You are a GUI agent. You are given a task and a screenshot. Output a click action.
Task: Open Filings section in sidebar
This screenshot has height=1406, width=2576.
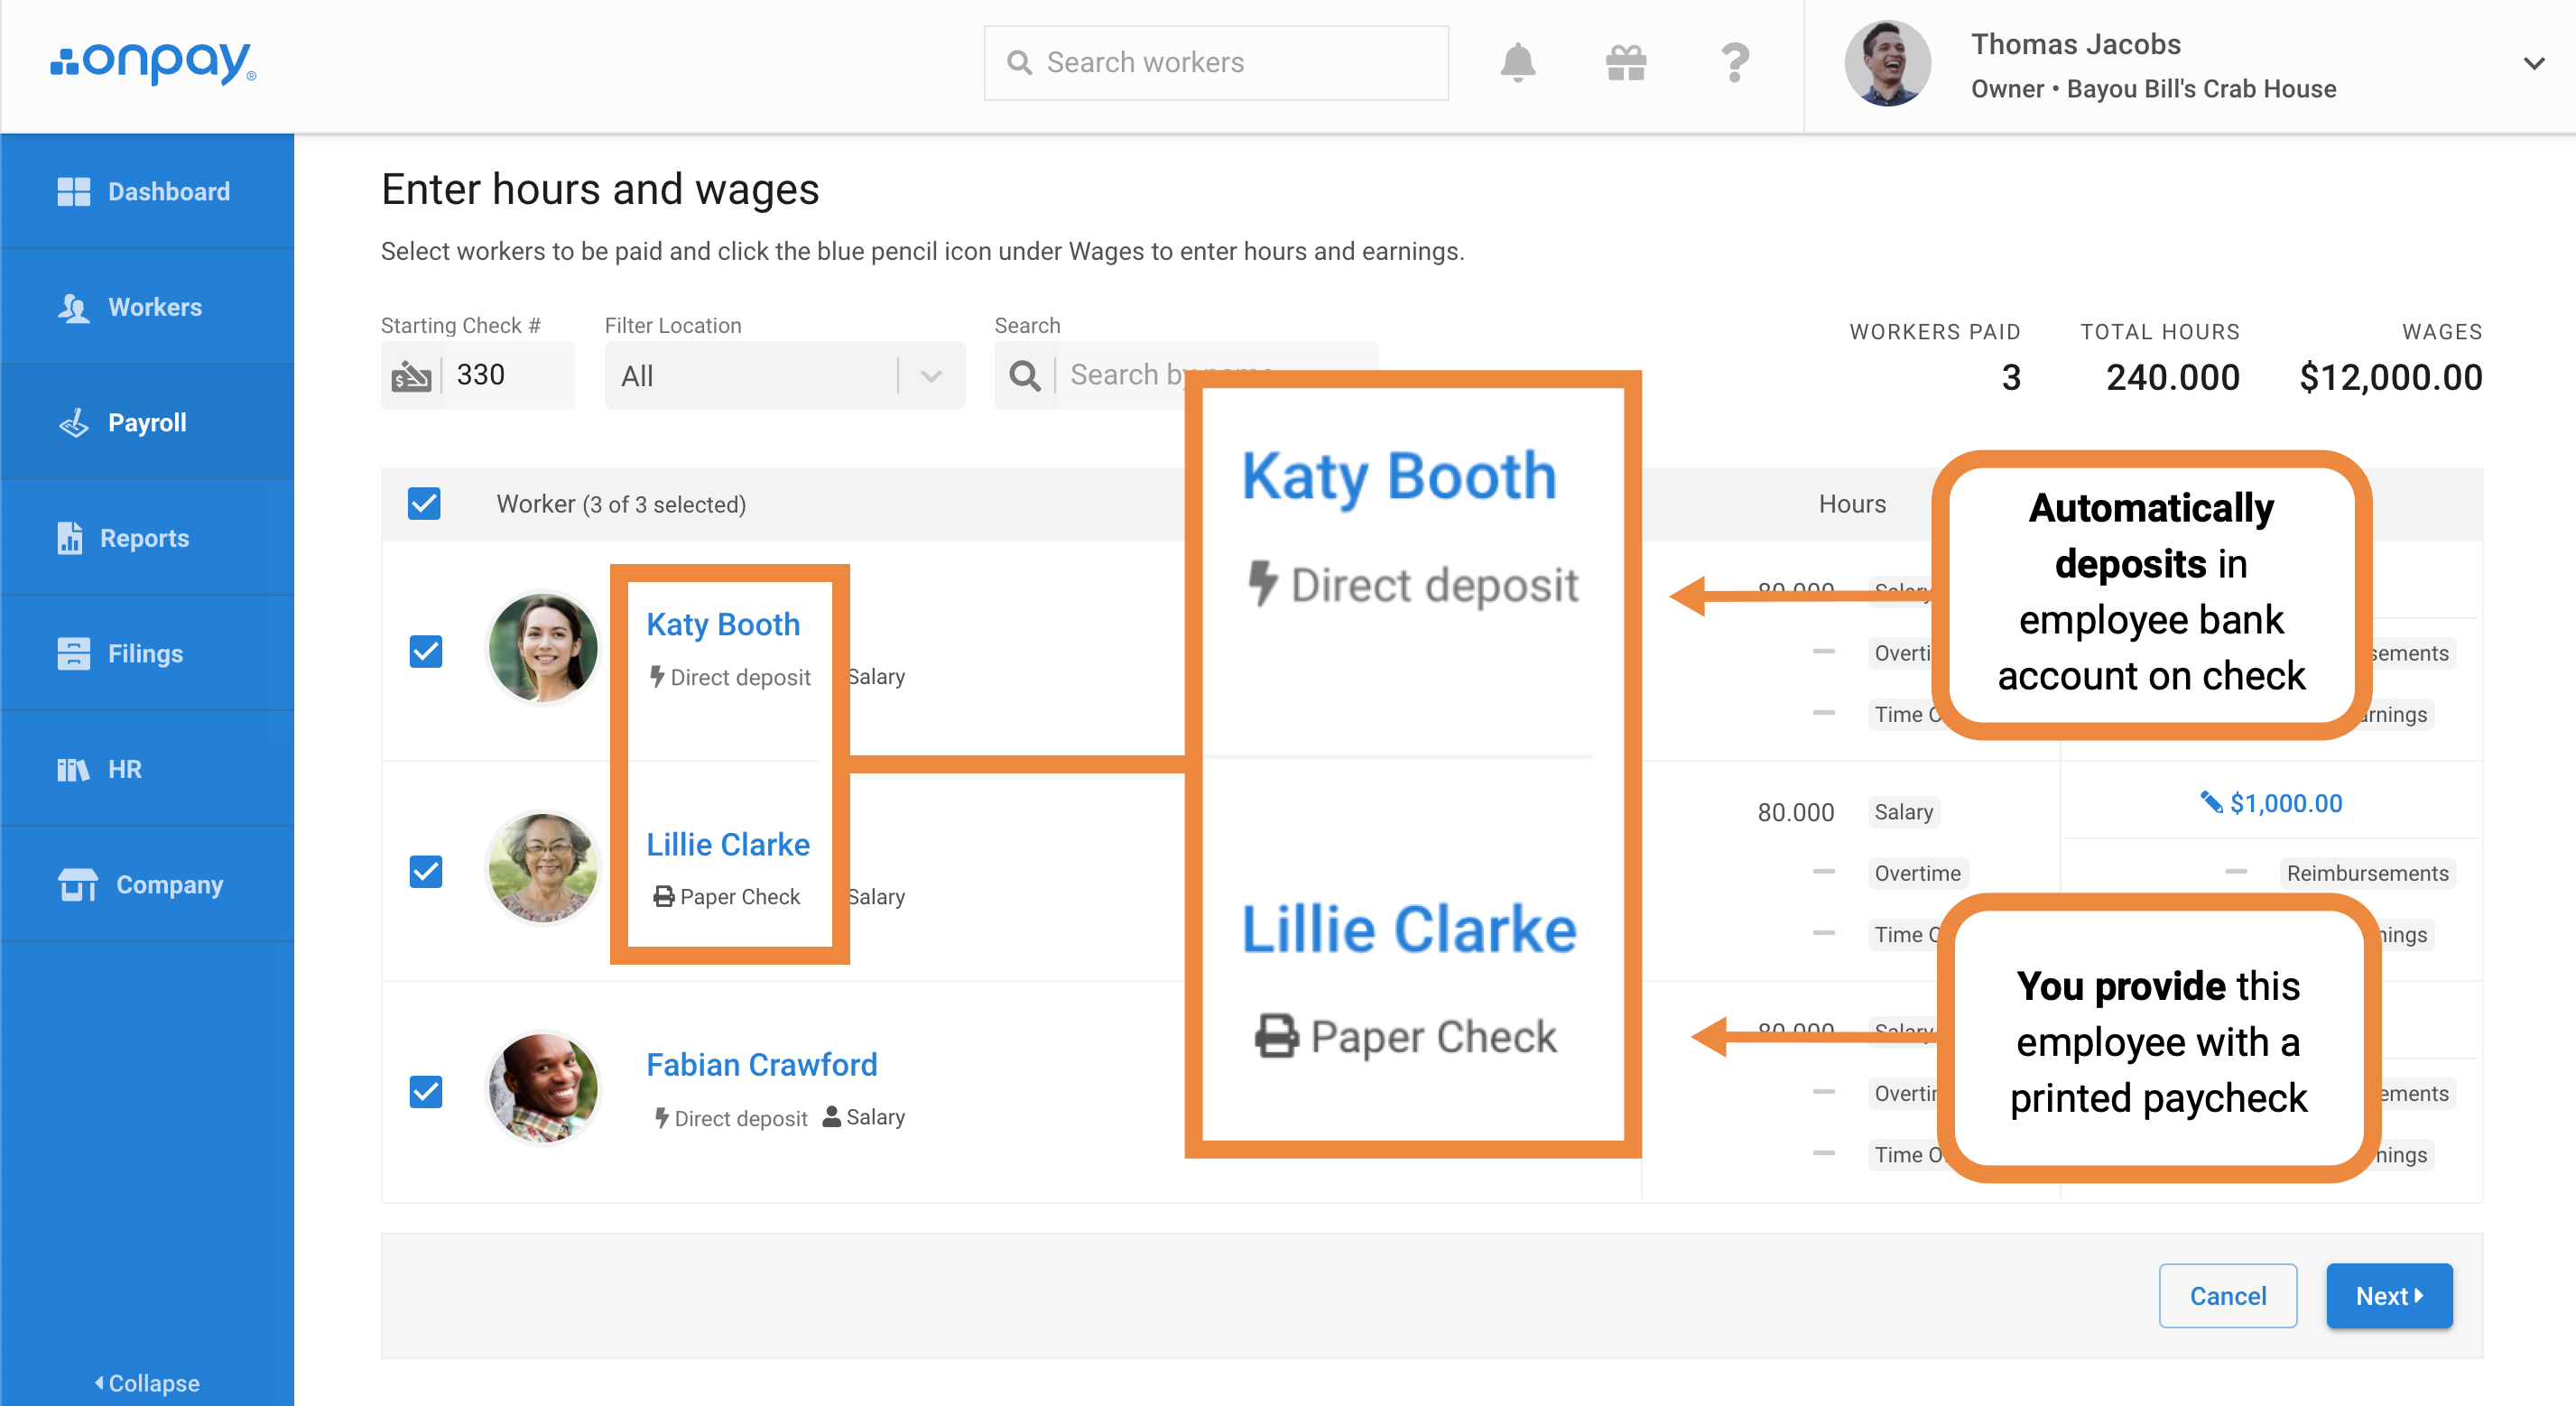coord(148,653)
